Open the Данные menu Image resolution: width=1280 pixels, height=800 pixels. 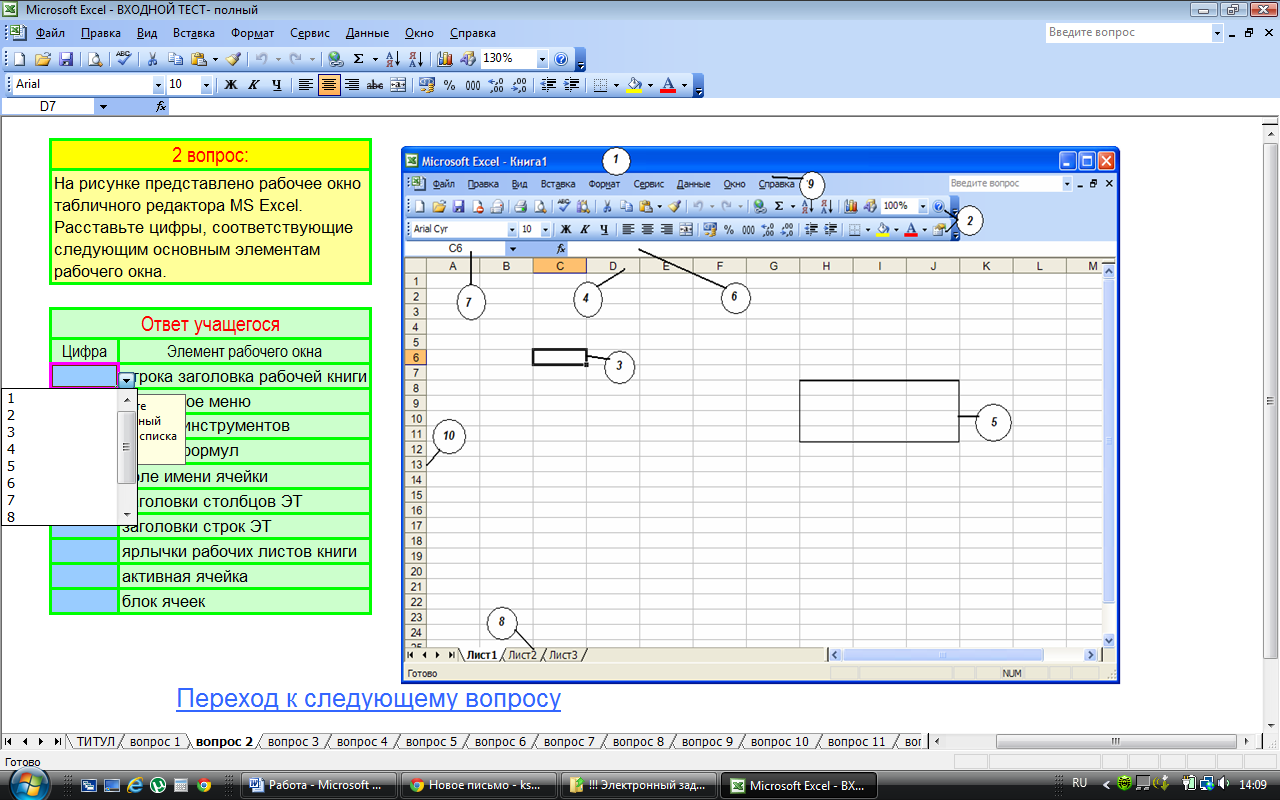click(x=369, y=33)
